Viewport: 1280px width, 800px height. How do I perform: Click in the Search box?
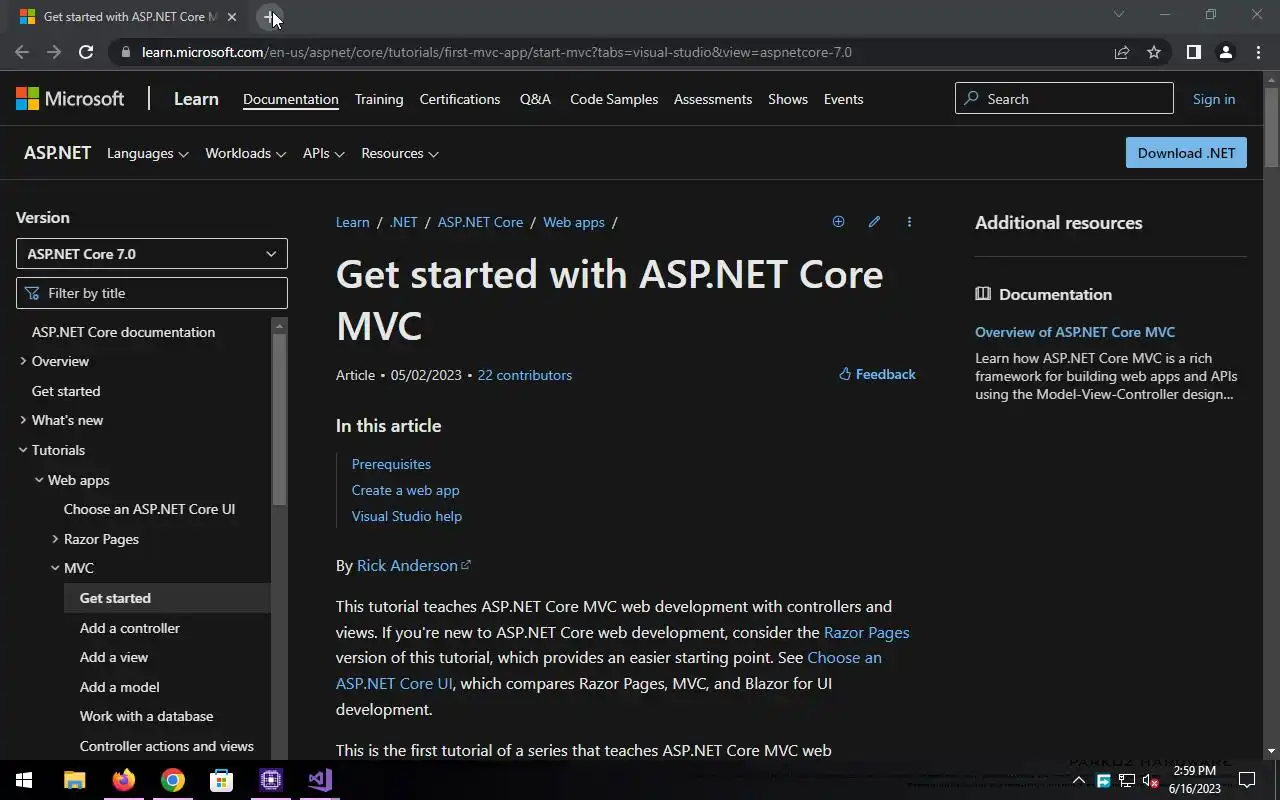[1064, 98]
